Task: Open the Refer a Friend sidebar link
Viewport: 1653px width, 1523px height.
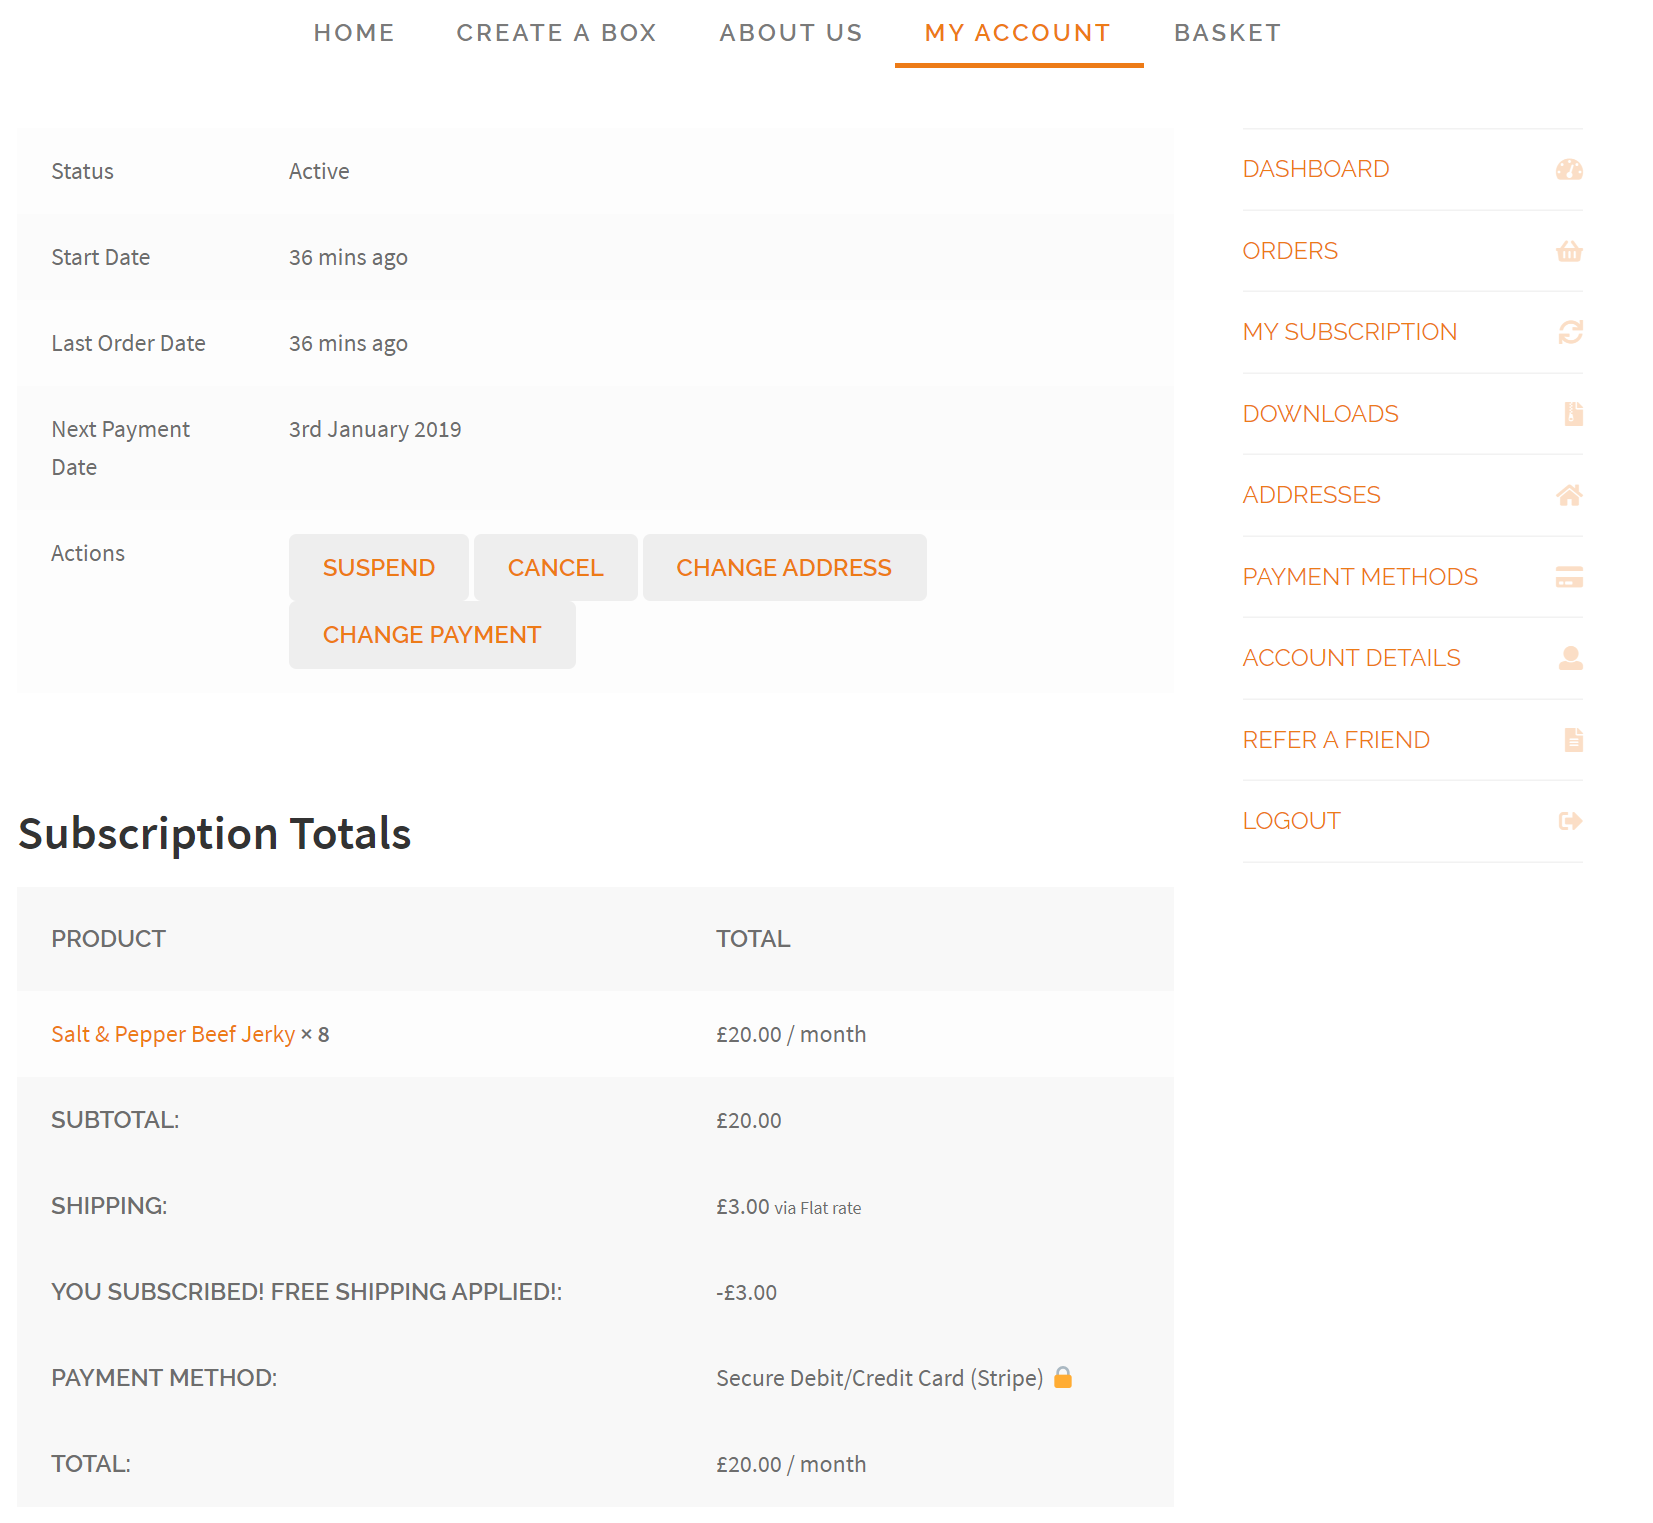Action: pos(1336,740)
